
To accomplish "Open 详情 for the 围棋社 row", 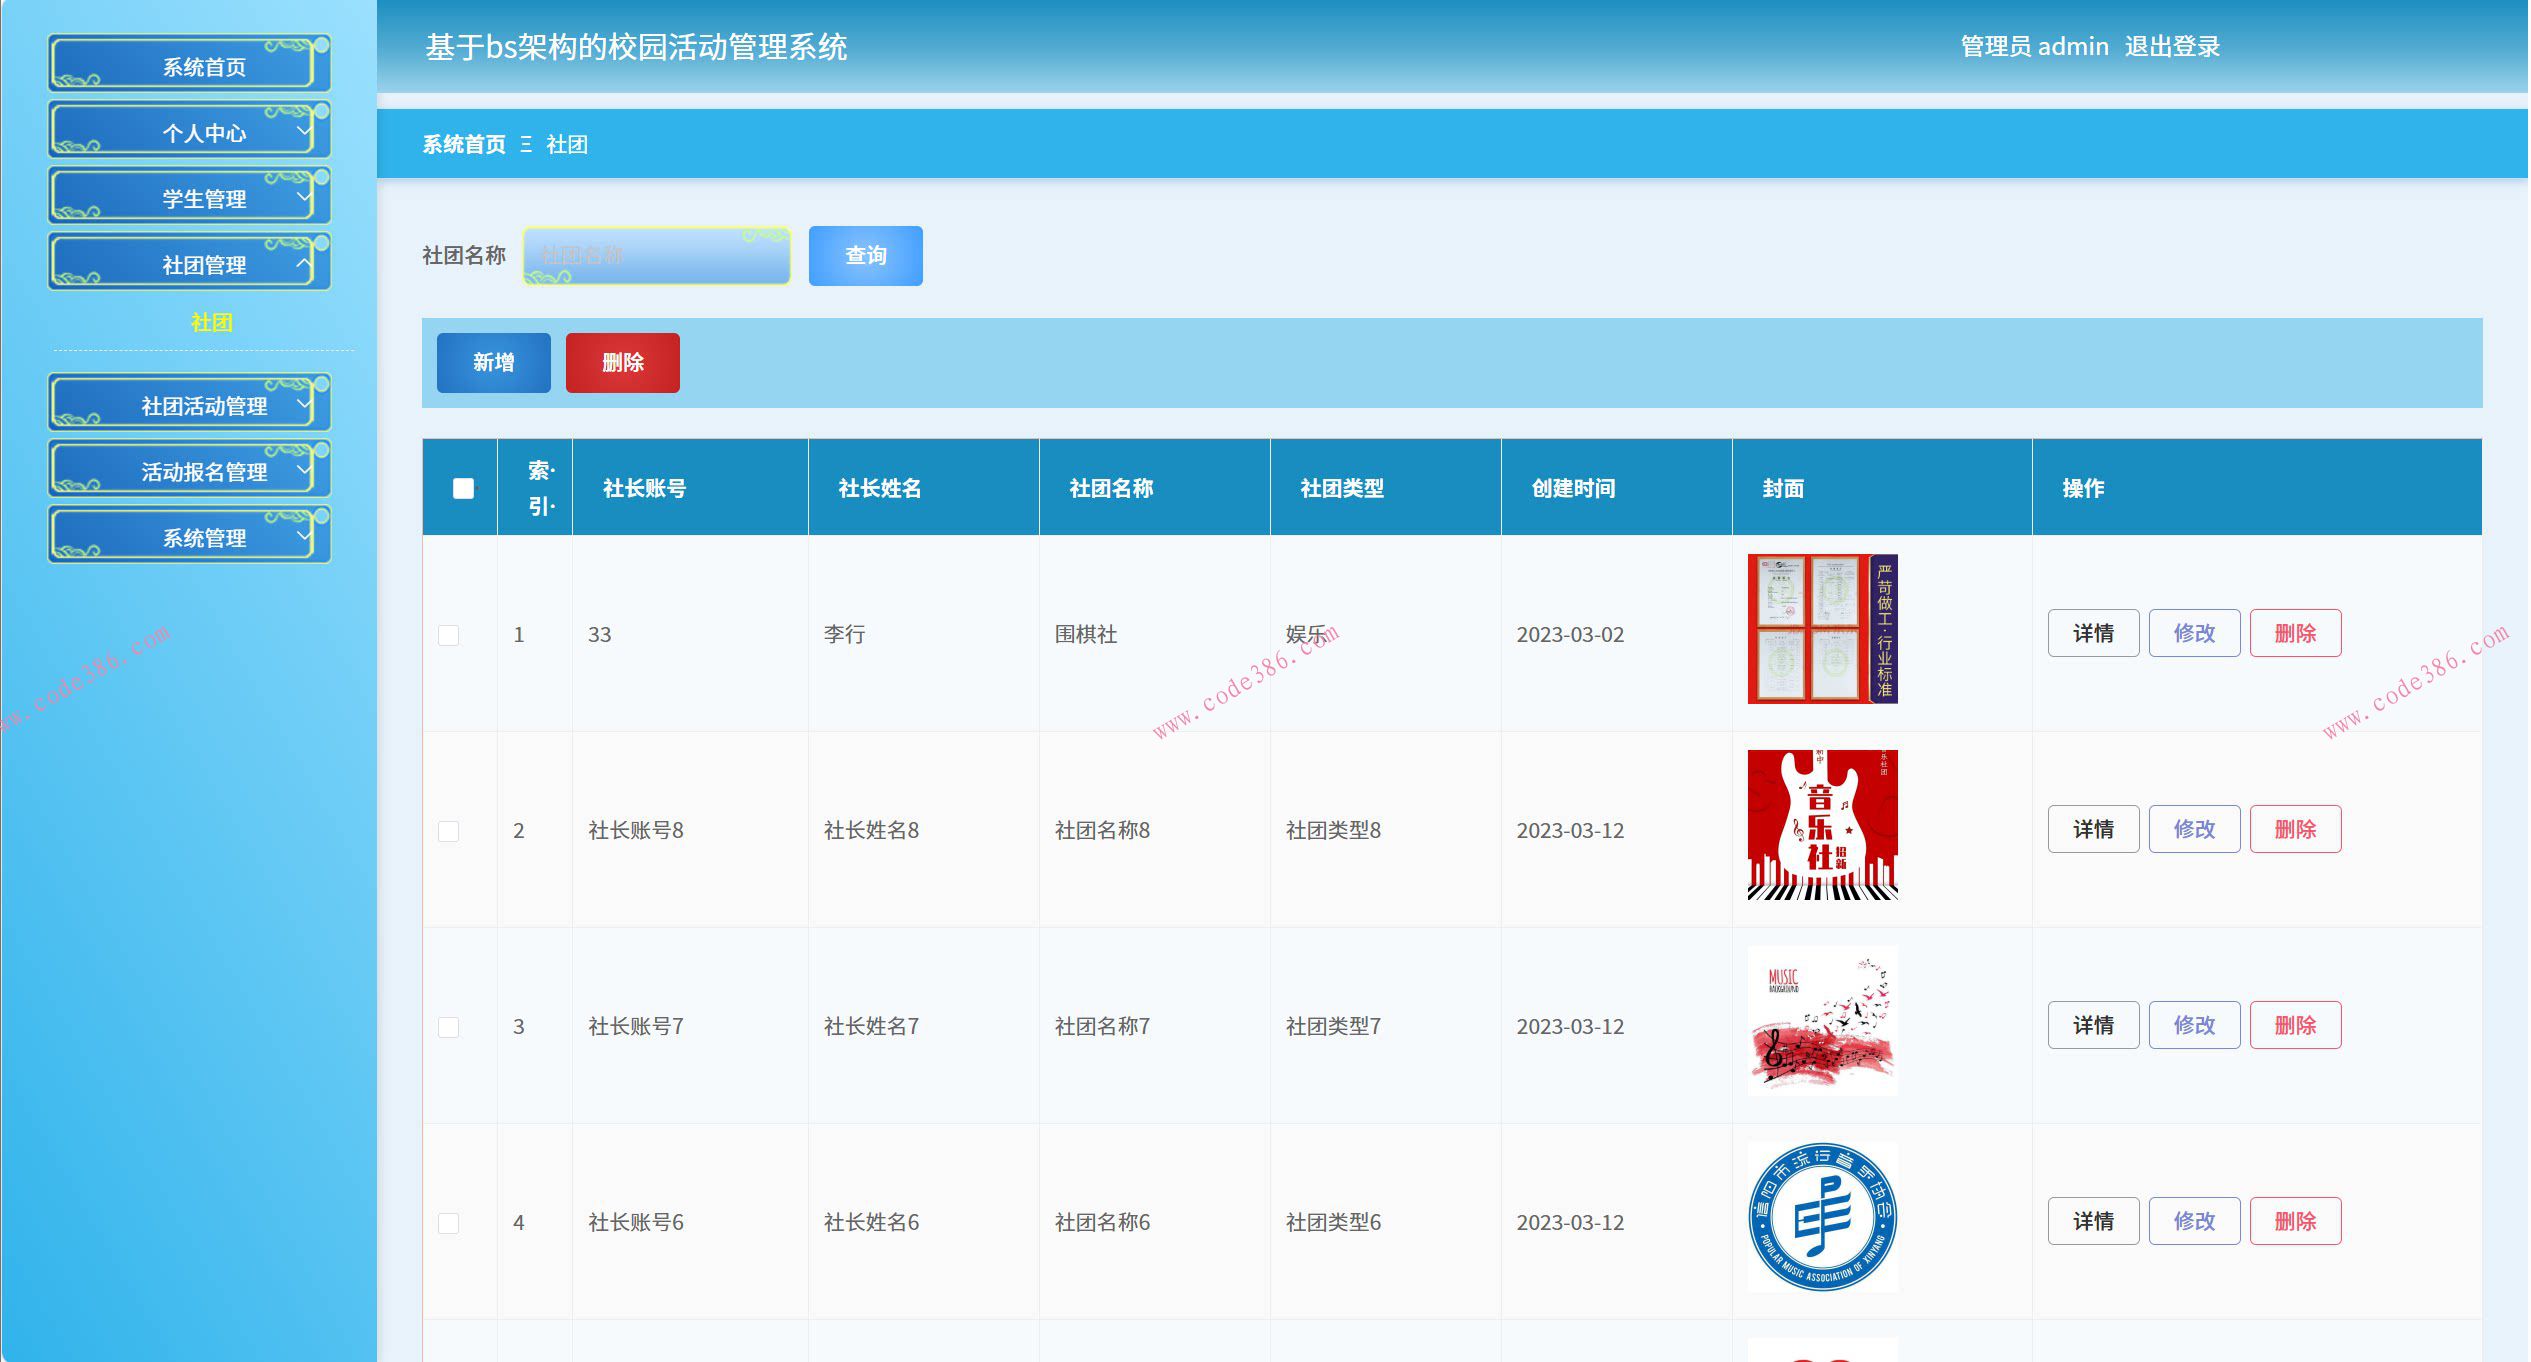I will [2092, 632].
